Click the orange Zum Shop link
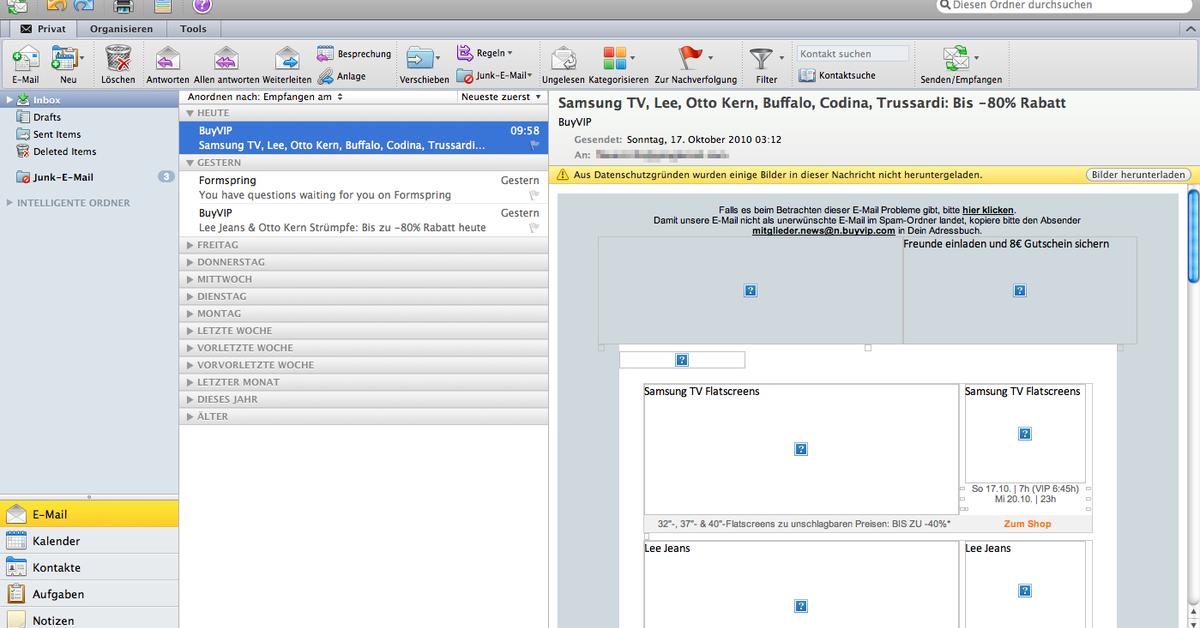1200x628 pixels. click(x=1027, y=524)
